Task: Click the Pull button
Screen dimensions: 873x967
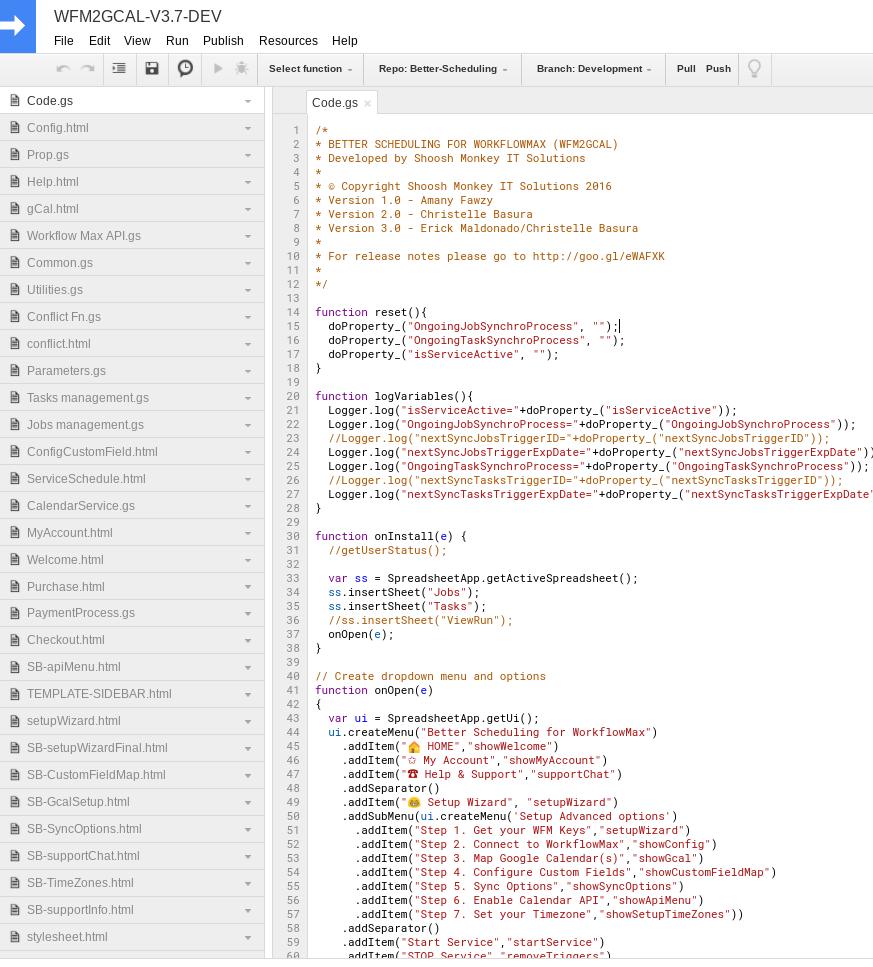Action: [686, 69]
